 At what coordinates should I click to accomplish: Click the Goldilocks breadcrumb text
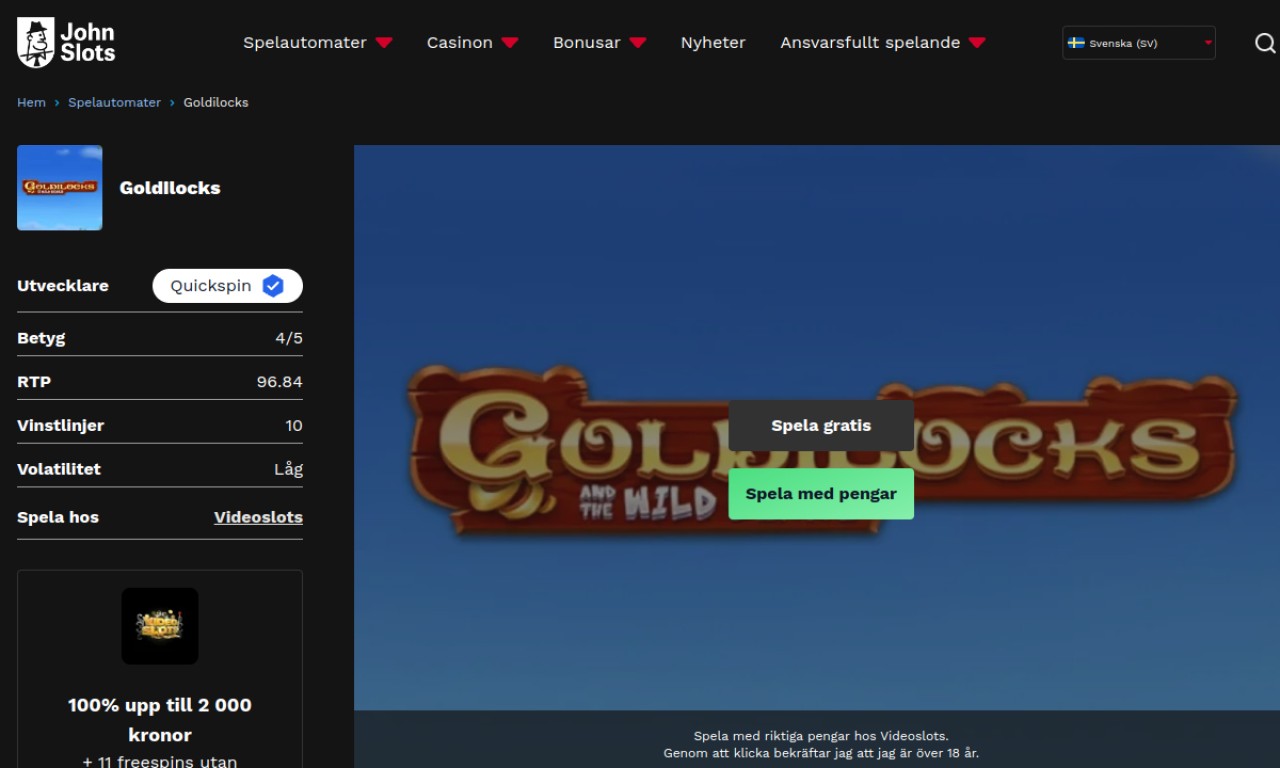click(216, 102)
